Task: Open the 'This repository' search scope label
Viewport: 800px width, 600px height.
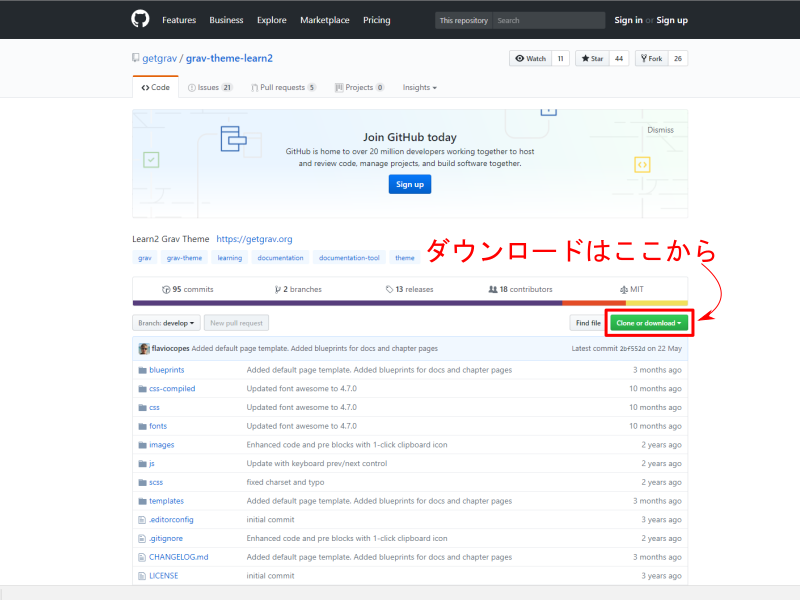Action: (464, 20)
